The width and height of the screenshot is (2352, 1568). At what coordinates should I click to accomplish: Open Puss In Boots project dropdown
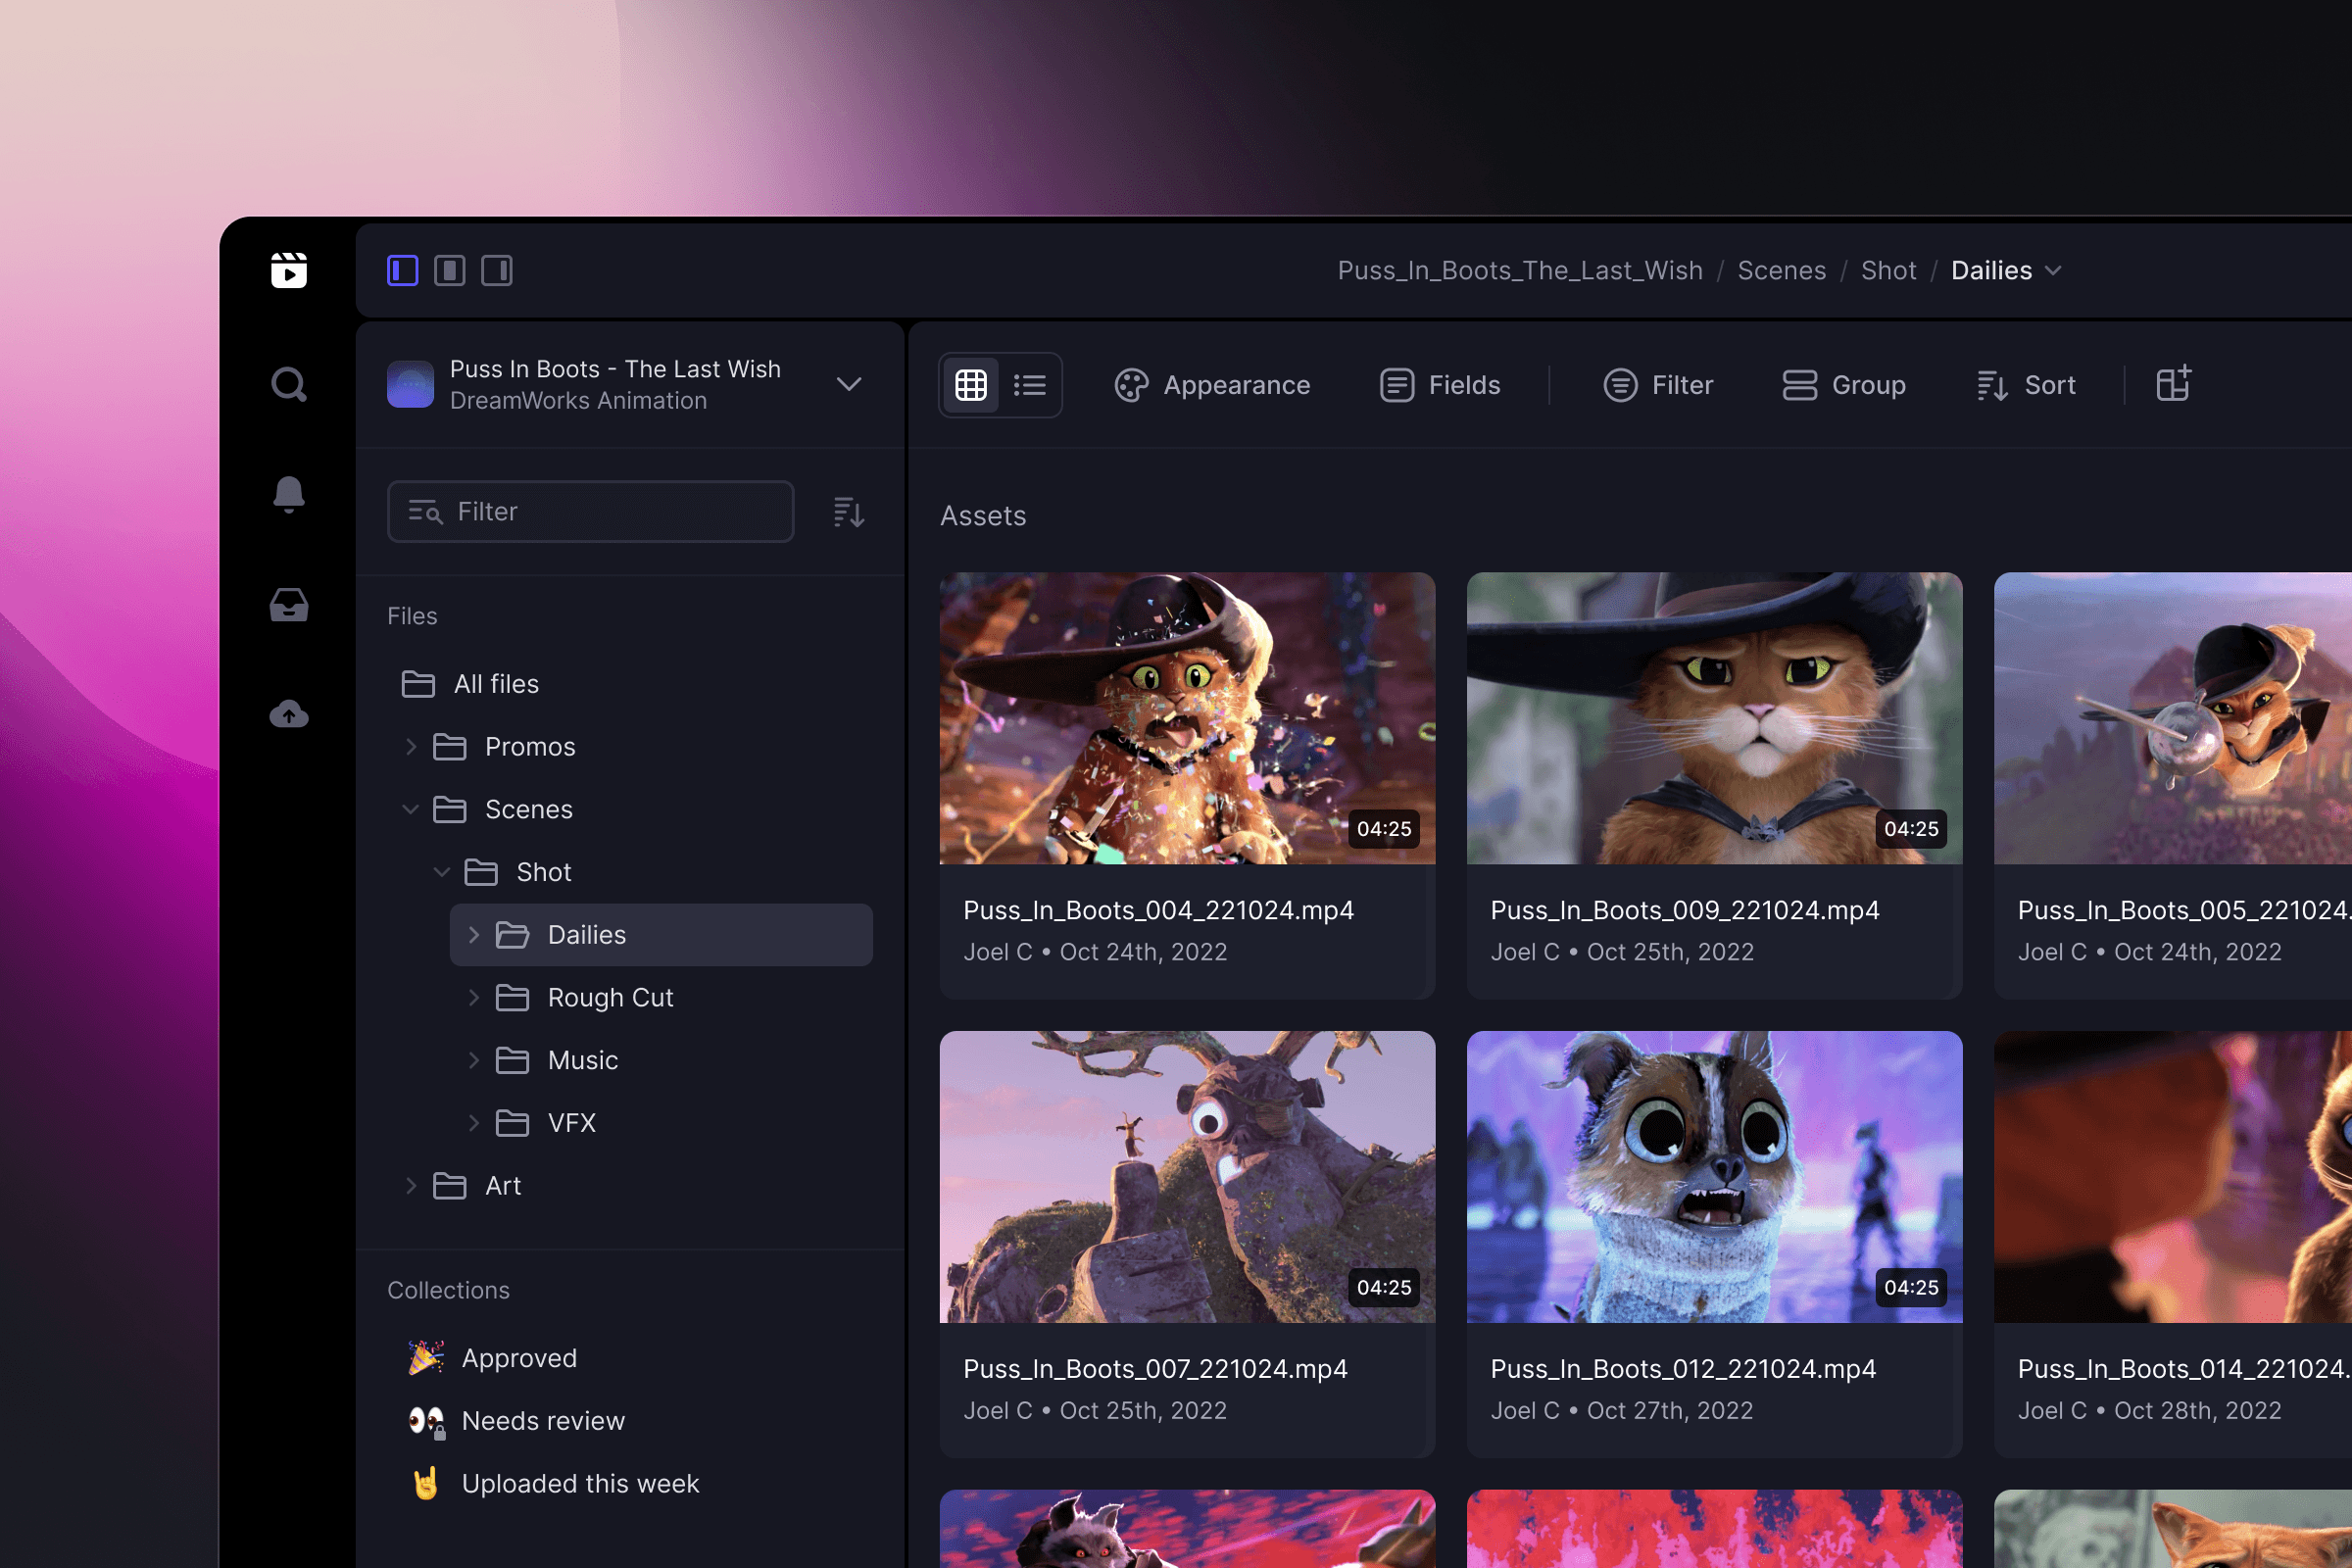coord(848,385)
